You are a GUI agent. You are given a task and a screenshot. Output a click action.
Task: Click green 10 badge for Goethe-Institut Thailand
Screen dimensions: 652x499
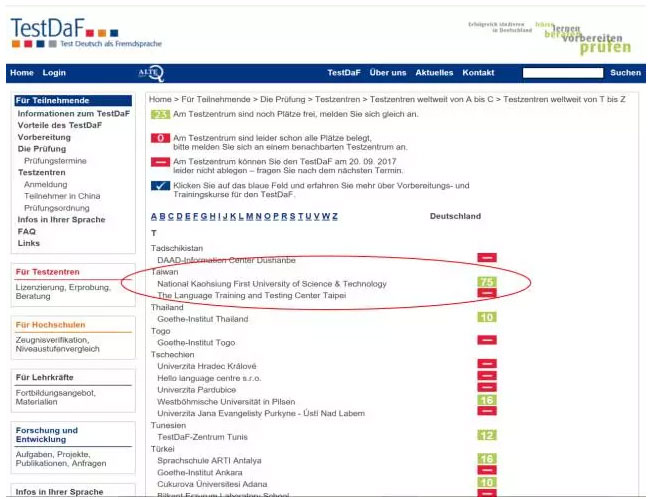[x=487, y=317]
